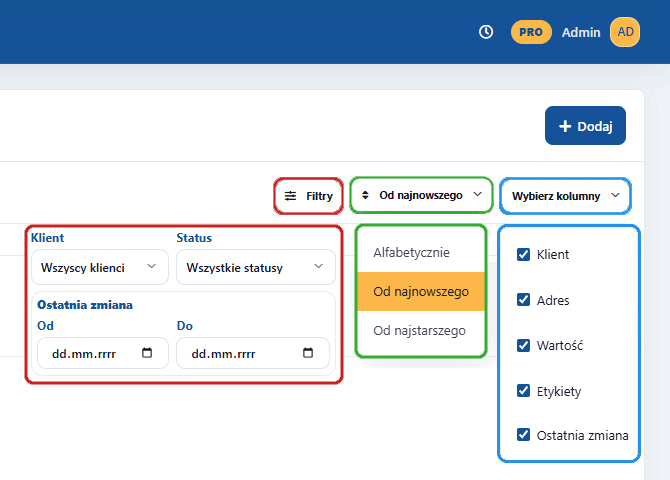Open the Filtry filter panel

coord(308,196)
